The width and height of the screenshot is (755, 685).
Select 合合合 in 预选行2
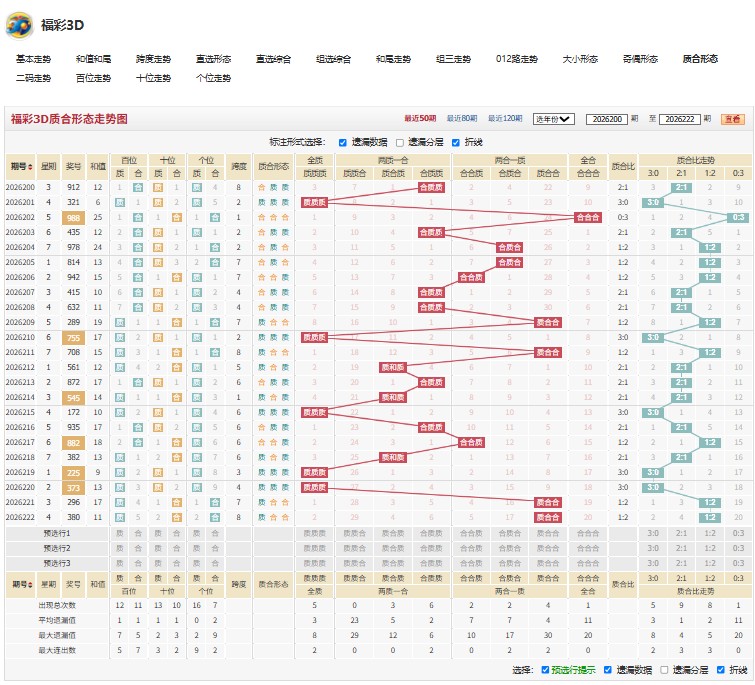point(588,548)
